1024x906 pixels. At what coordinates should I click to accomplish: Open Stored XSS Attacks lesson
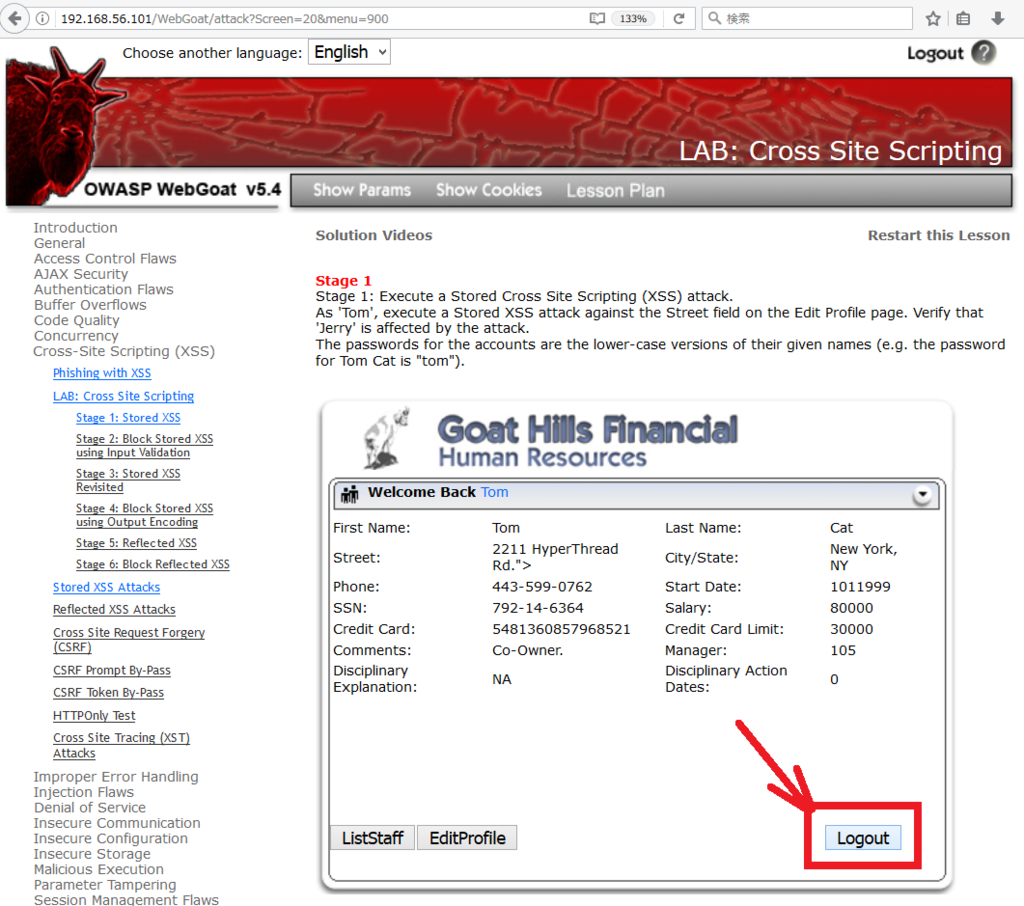106,587
